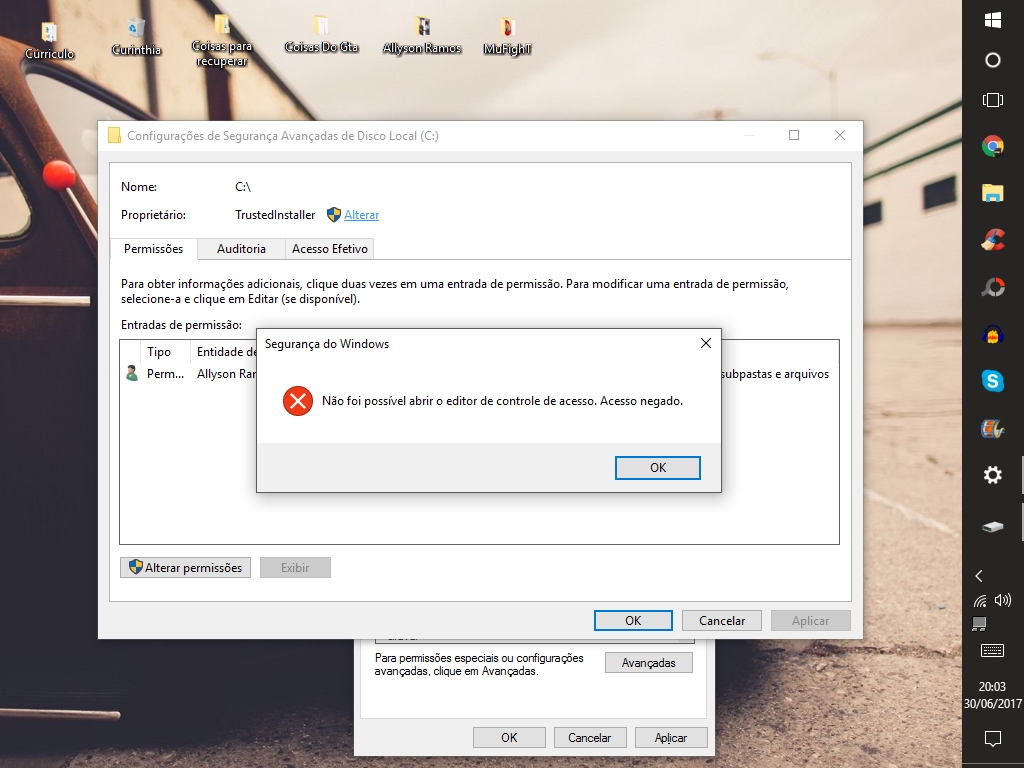Click the shield icon beside Alterar
This screenshot has height=768, width=1024.
[334, 215]
